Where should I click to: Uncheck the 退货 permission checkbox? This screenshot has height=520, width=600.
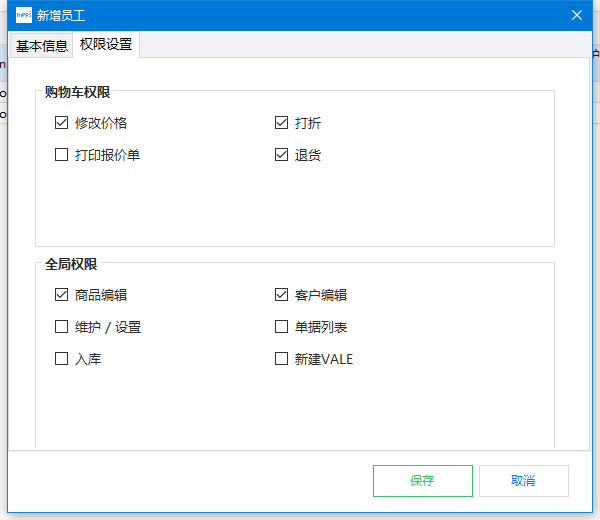coord(281,155)
